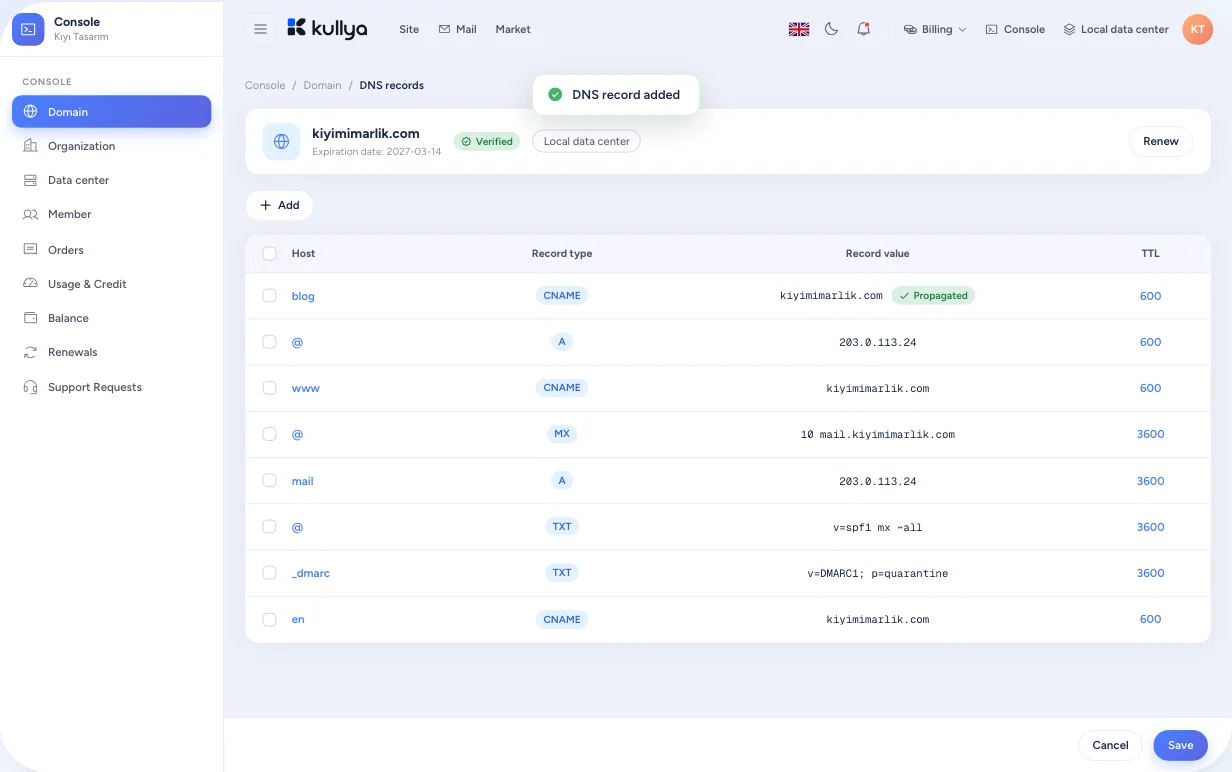Open Organization in the sidebar
Image resolution: width=1232 pixels, height=772 pixels.
coord(111,146)
